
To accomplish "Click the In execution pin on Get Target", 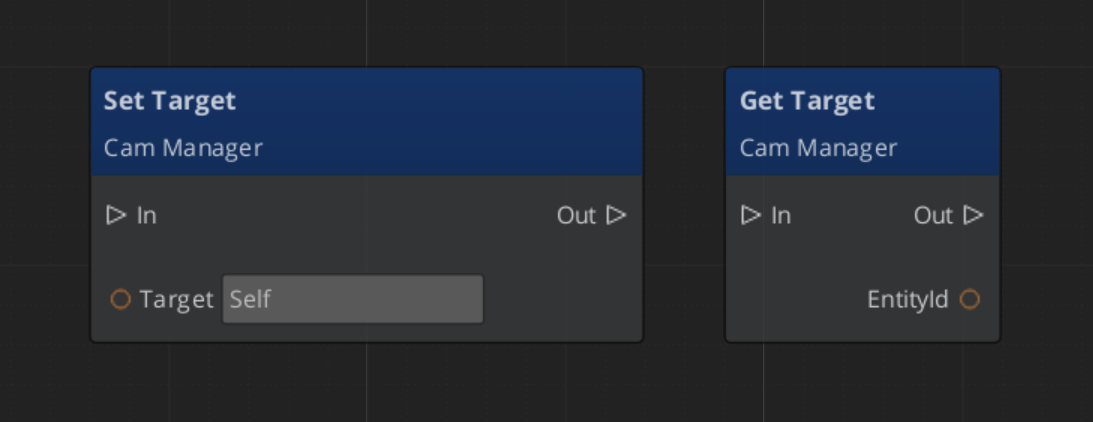I will pyautogui.click(x=751, y=215).
